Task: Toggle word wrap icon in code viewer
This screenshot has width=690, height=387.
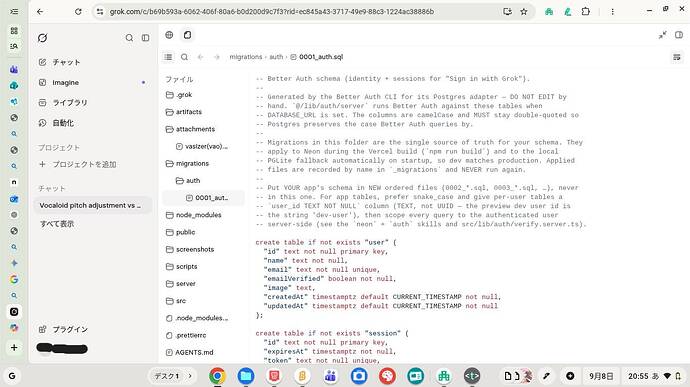Action: 677,57
